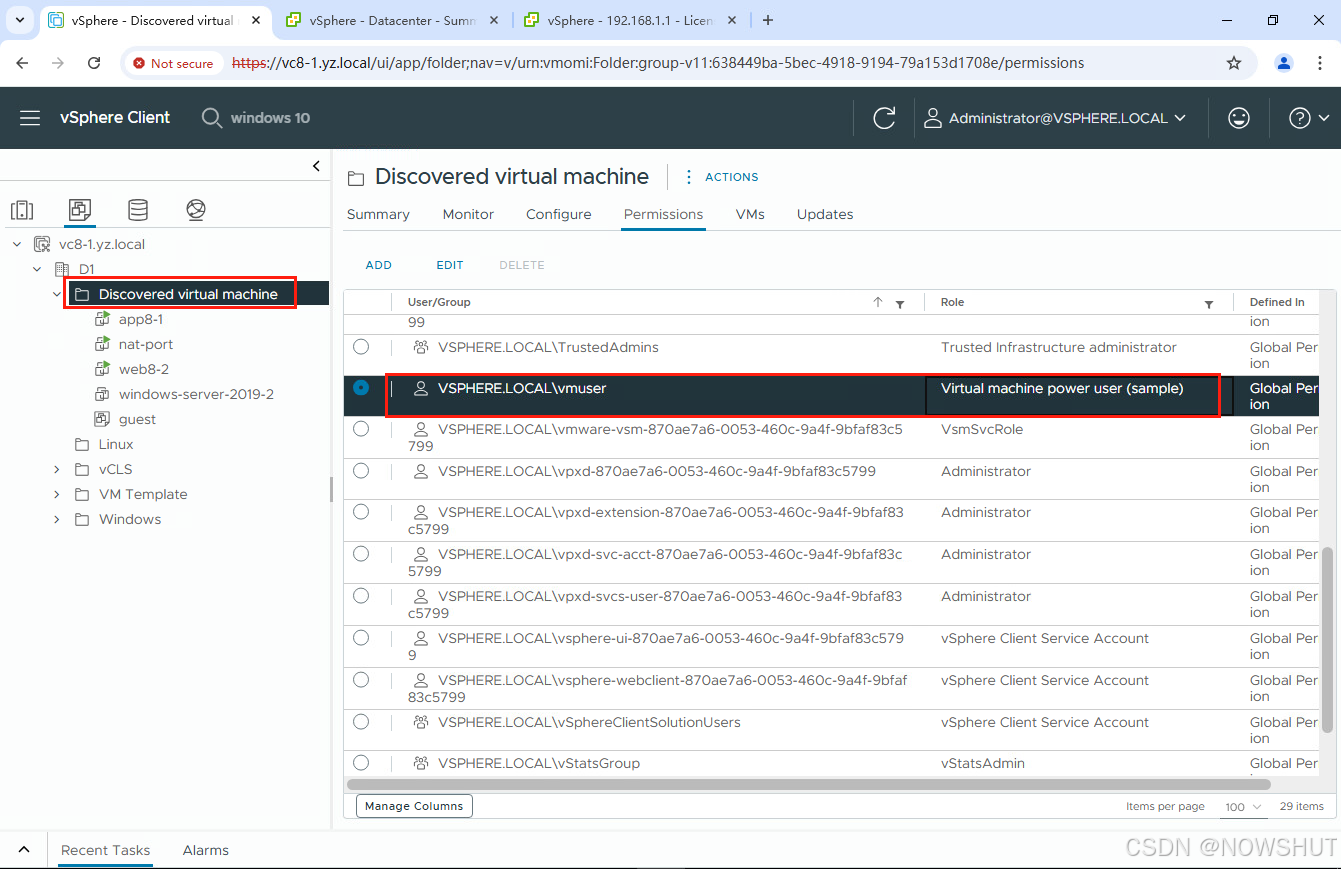Click the datacenter icon beside D1

[62, 269]
